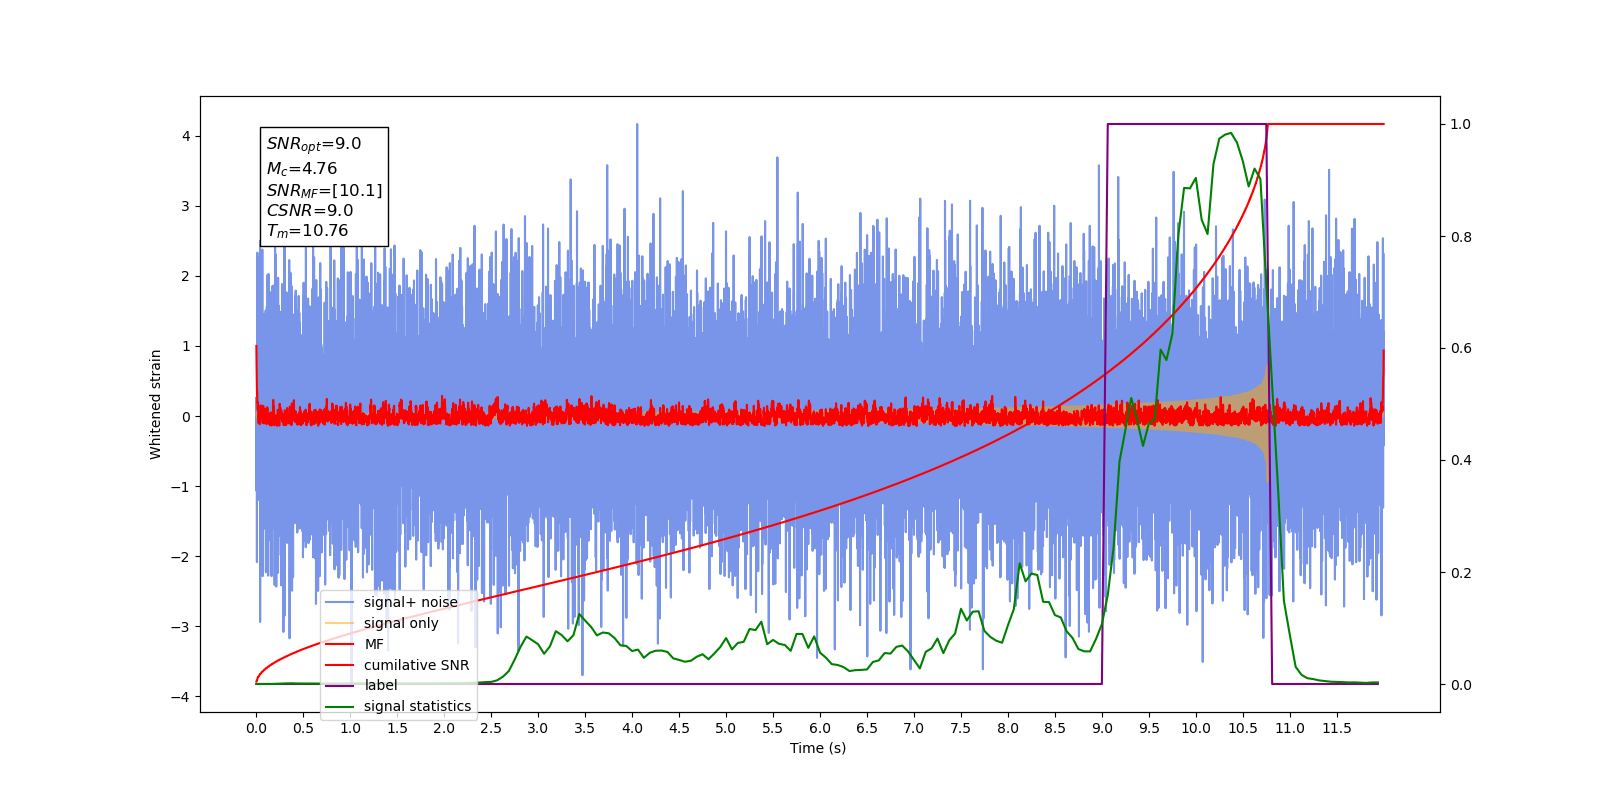Click the purple line swatch beside 'label'

coord(340,685)
